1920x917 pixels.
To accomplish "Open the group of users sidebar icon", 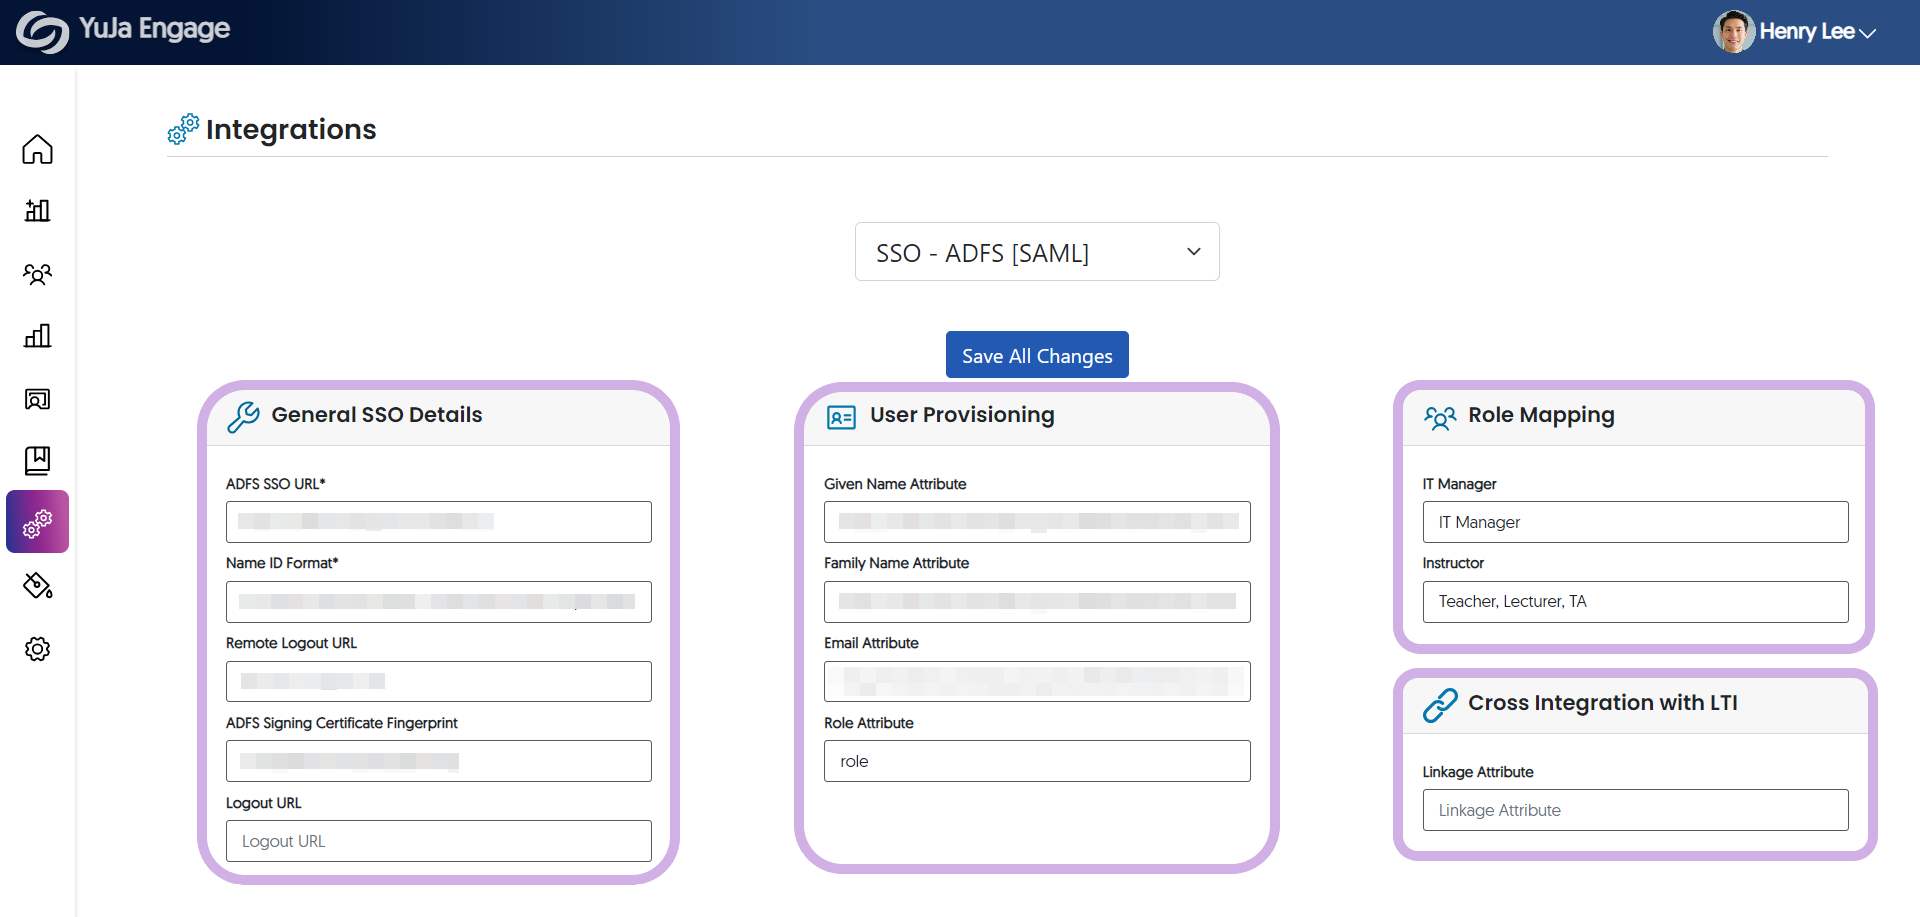I will tap(37, 274).
